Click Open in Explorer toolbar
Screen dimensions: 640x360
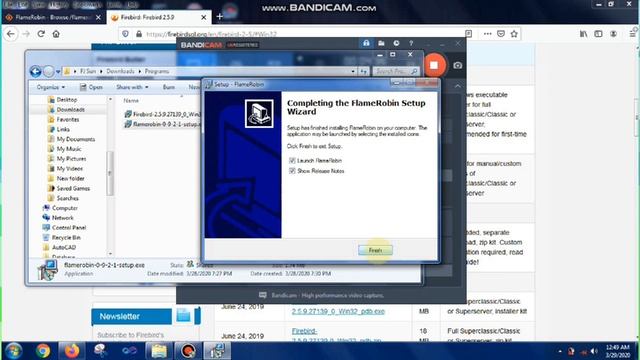click(91, 87)
